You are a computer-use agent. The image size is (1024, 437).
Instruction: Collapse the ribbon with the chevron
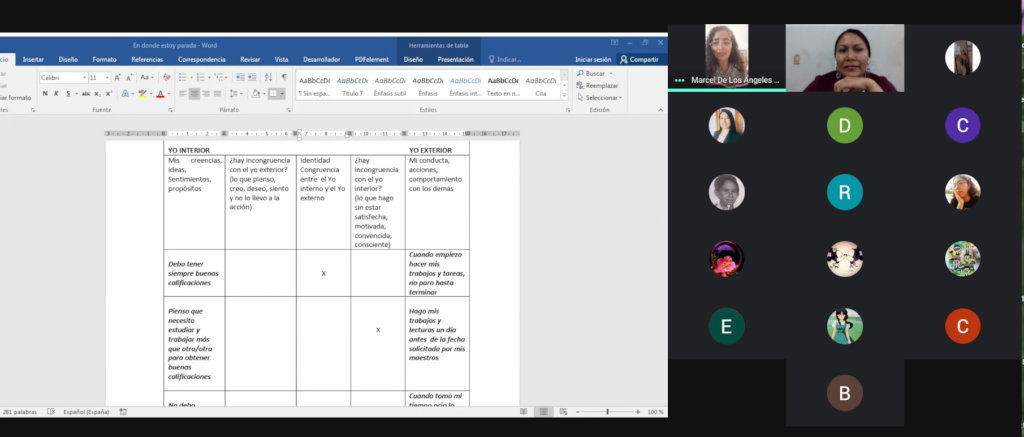tap(660, 110)
